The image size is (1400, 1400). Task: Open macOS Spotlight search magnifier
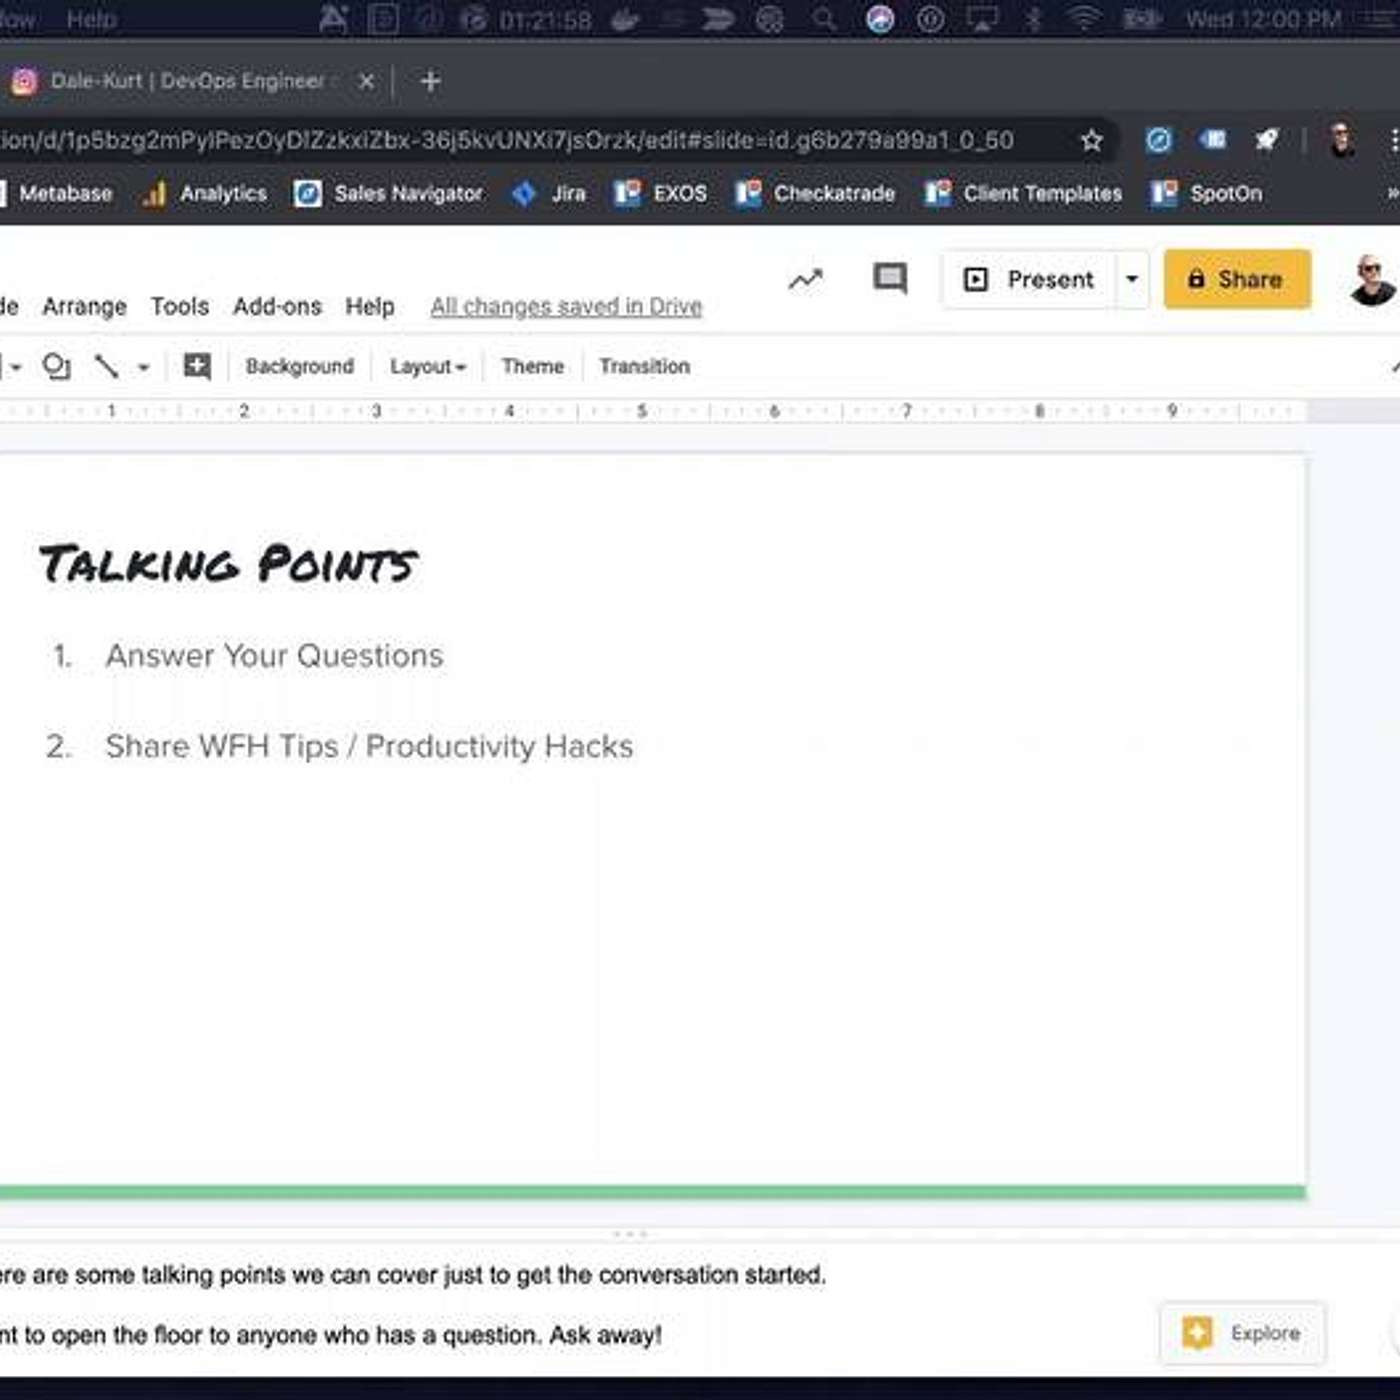[823, 19]
